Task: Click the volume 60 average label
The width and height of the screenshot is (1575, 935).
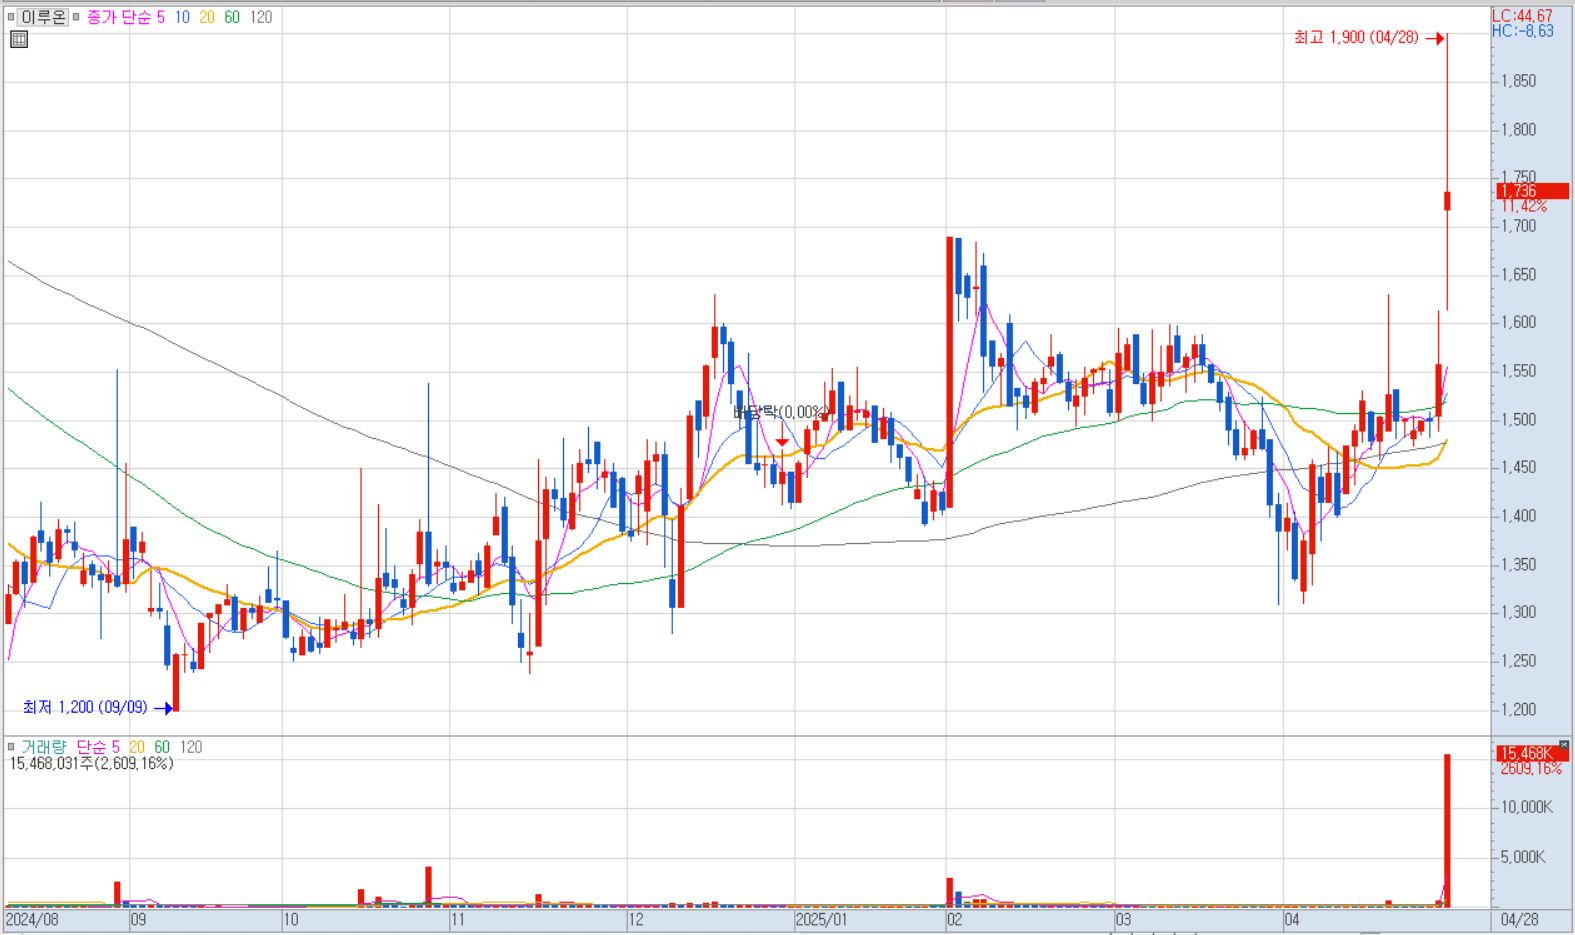Action: click(162, 747)
